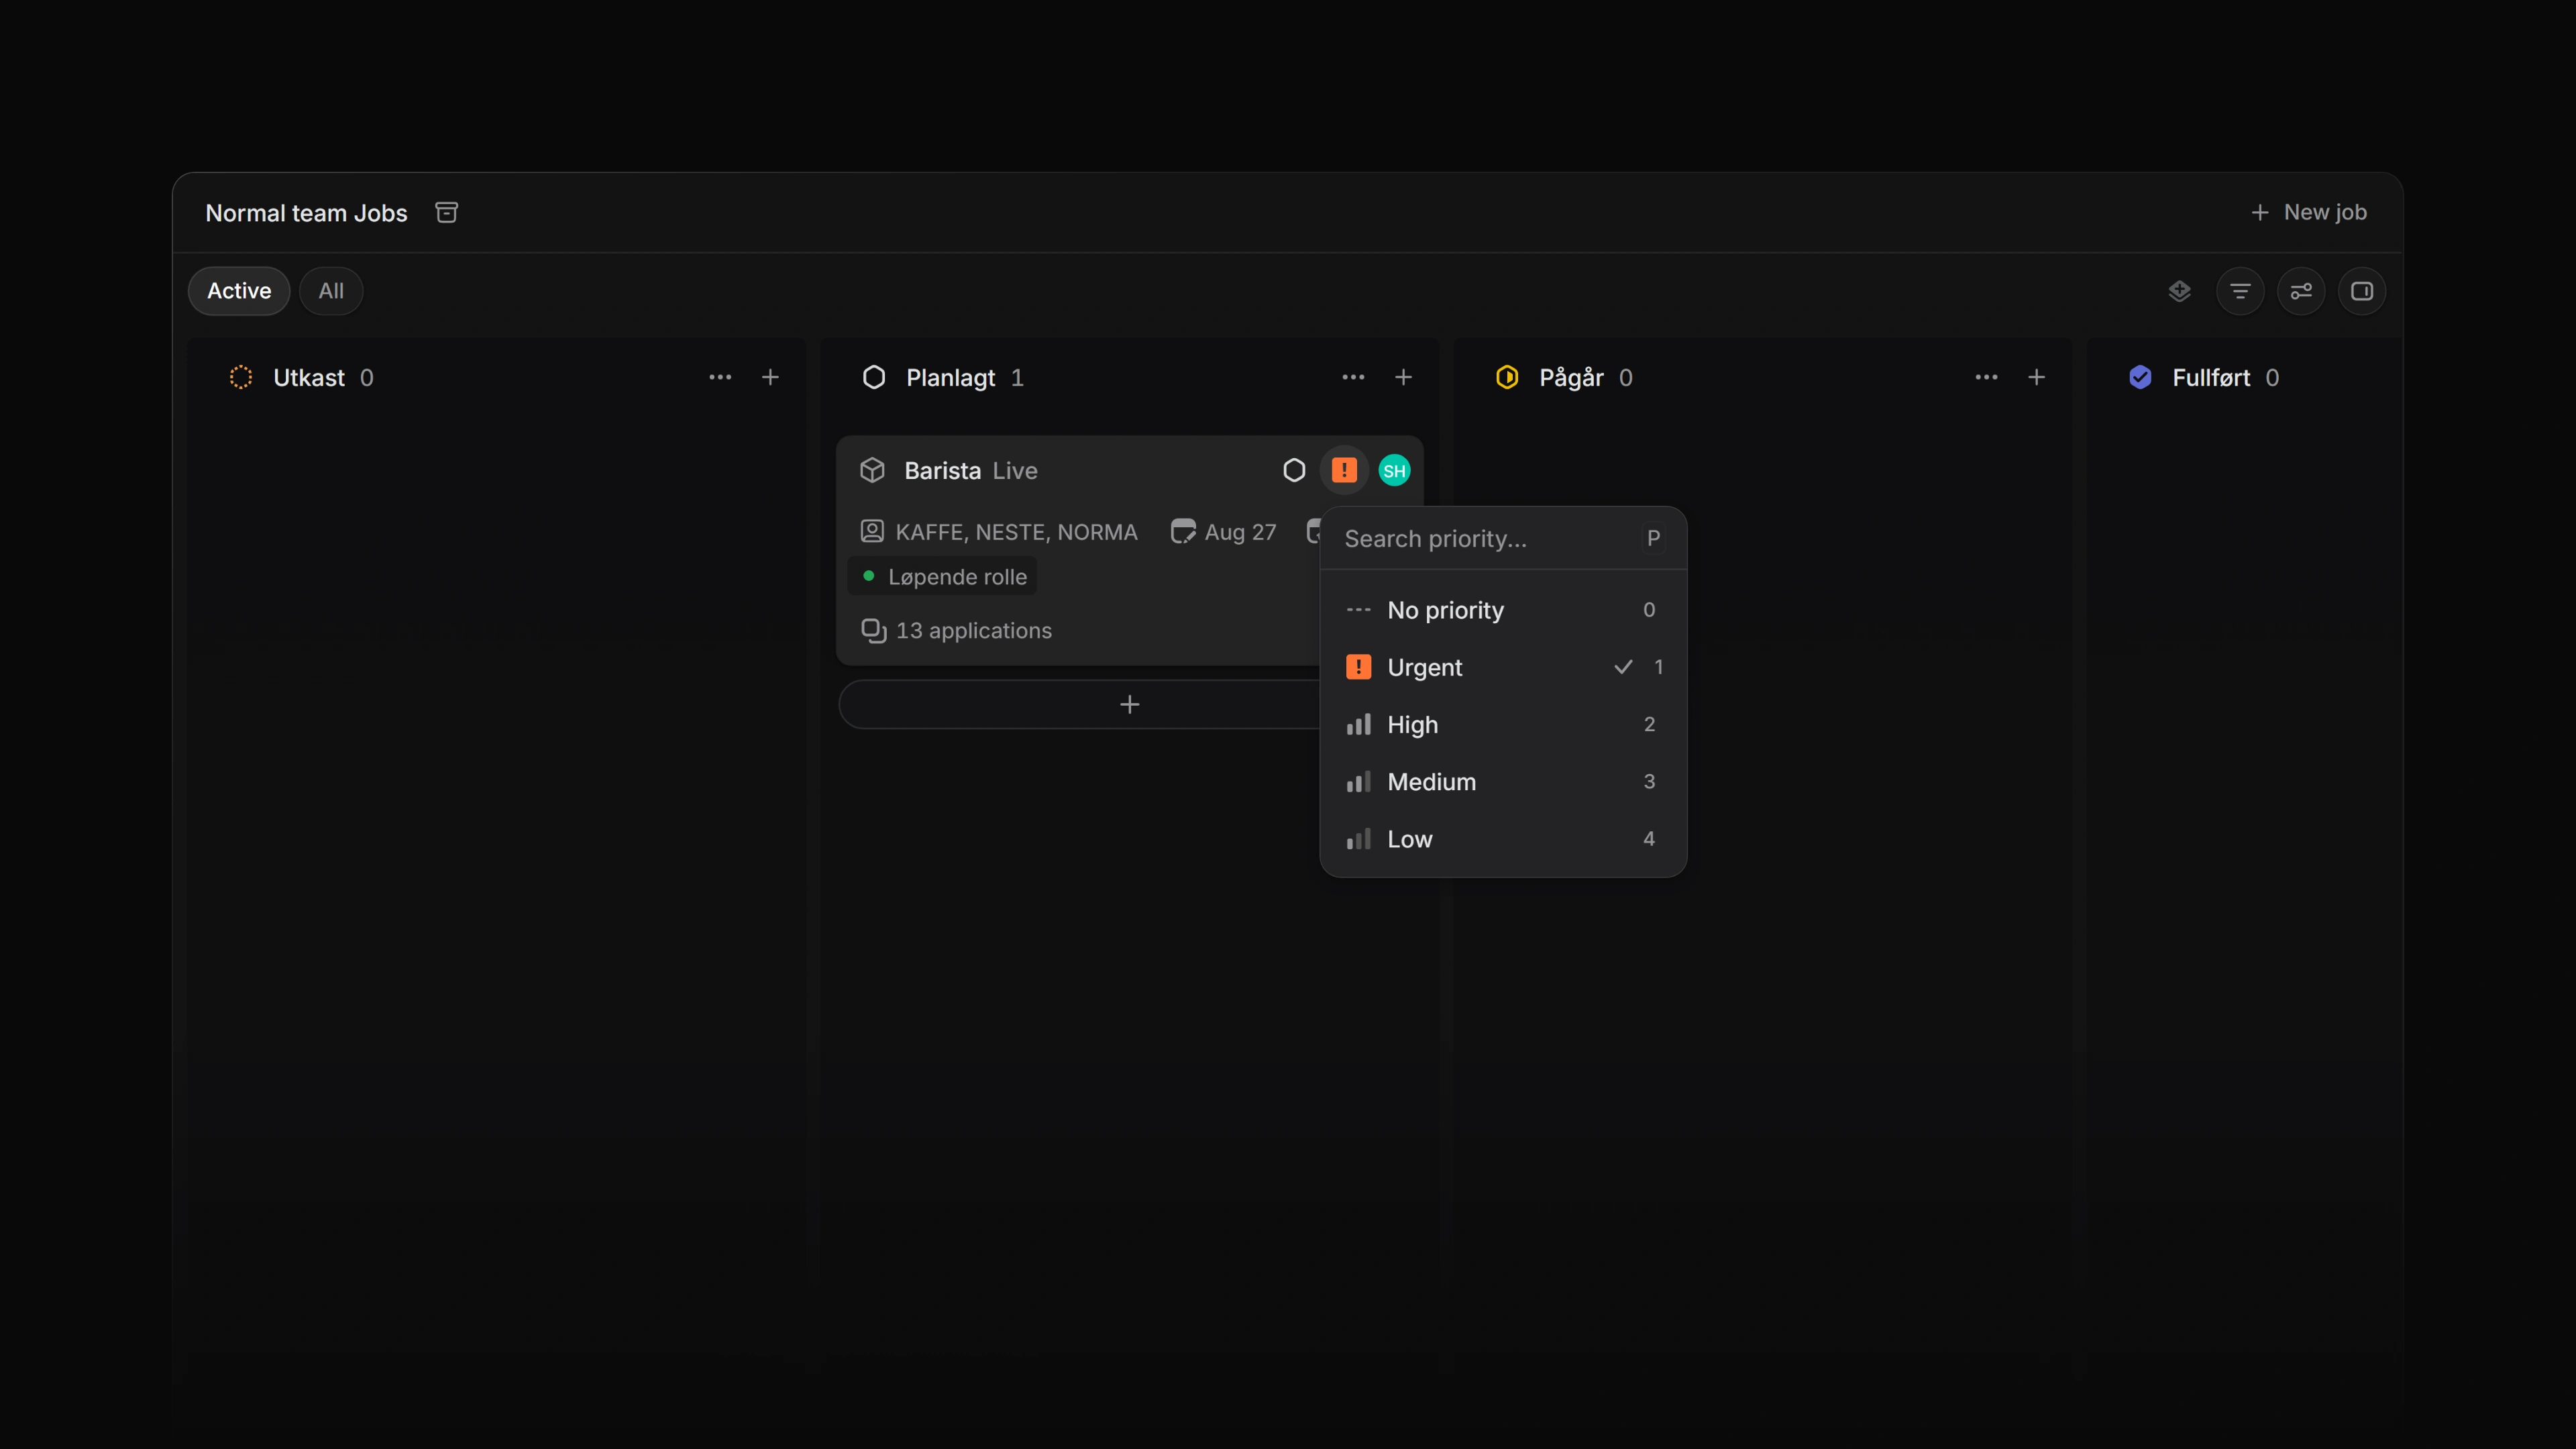Open Utkast column more options menu

(x=720, y=377)
